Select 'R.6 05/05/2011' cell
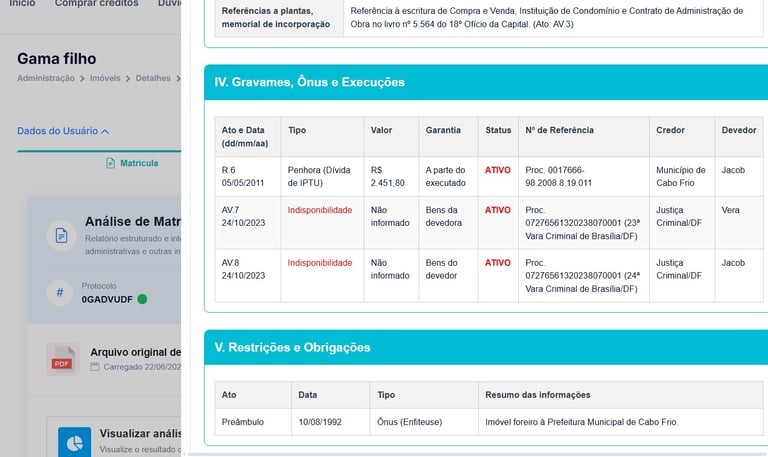Viewport: 768px width, 457px height. coord(247,176)
